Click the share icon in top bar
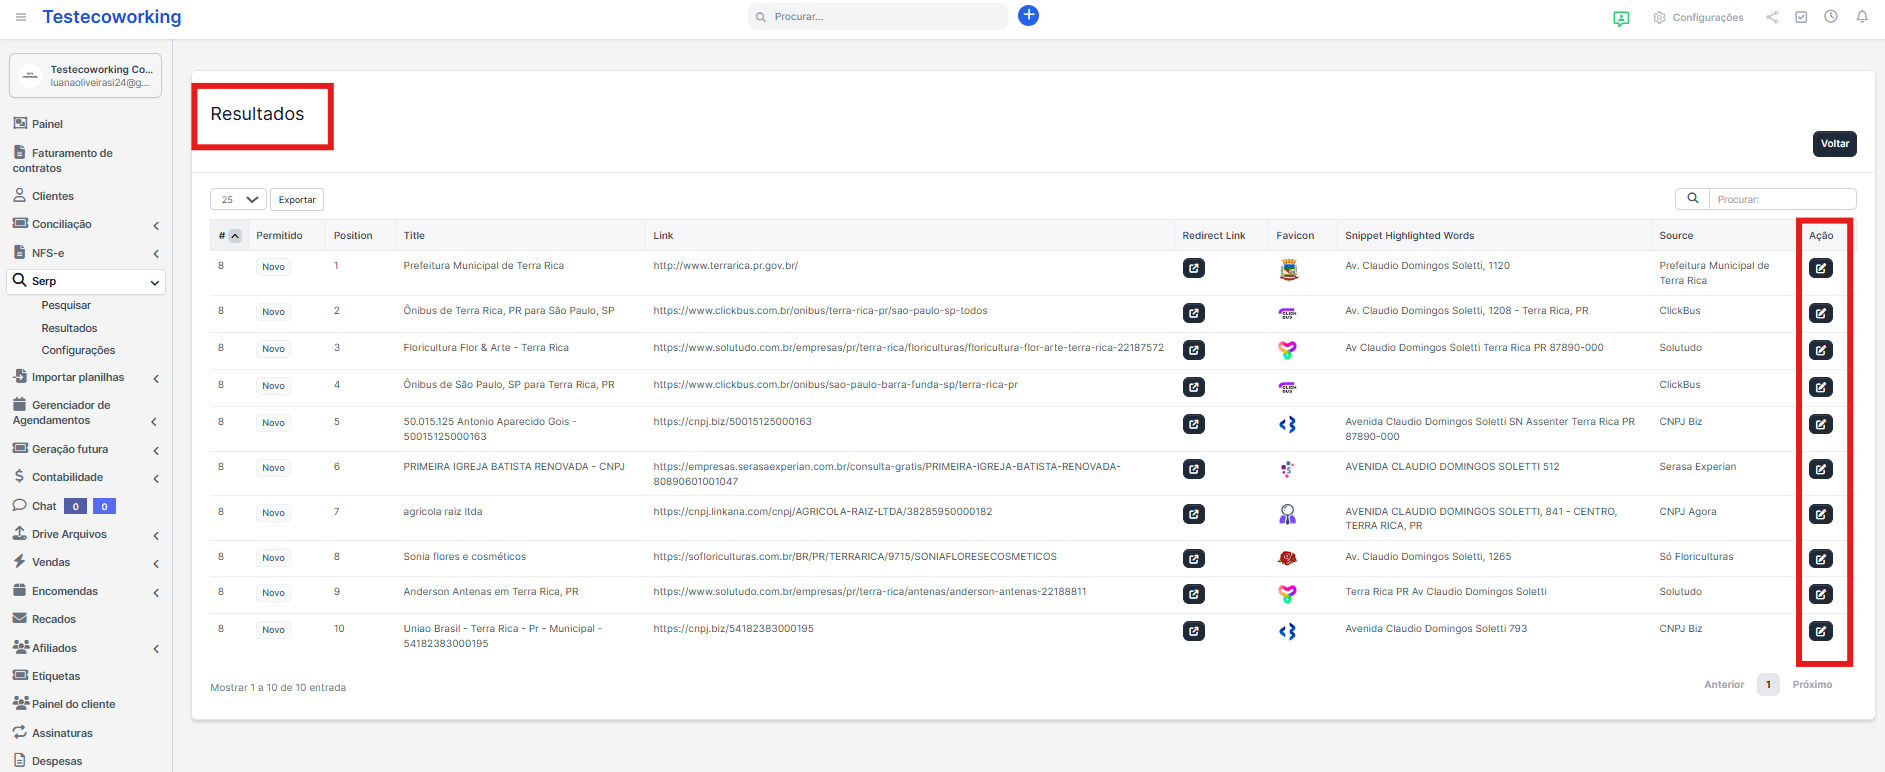 [1772, 17]
